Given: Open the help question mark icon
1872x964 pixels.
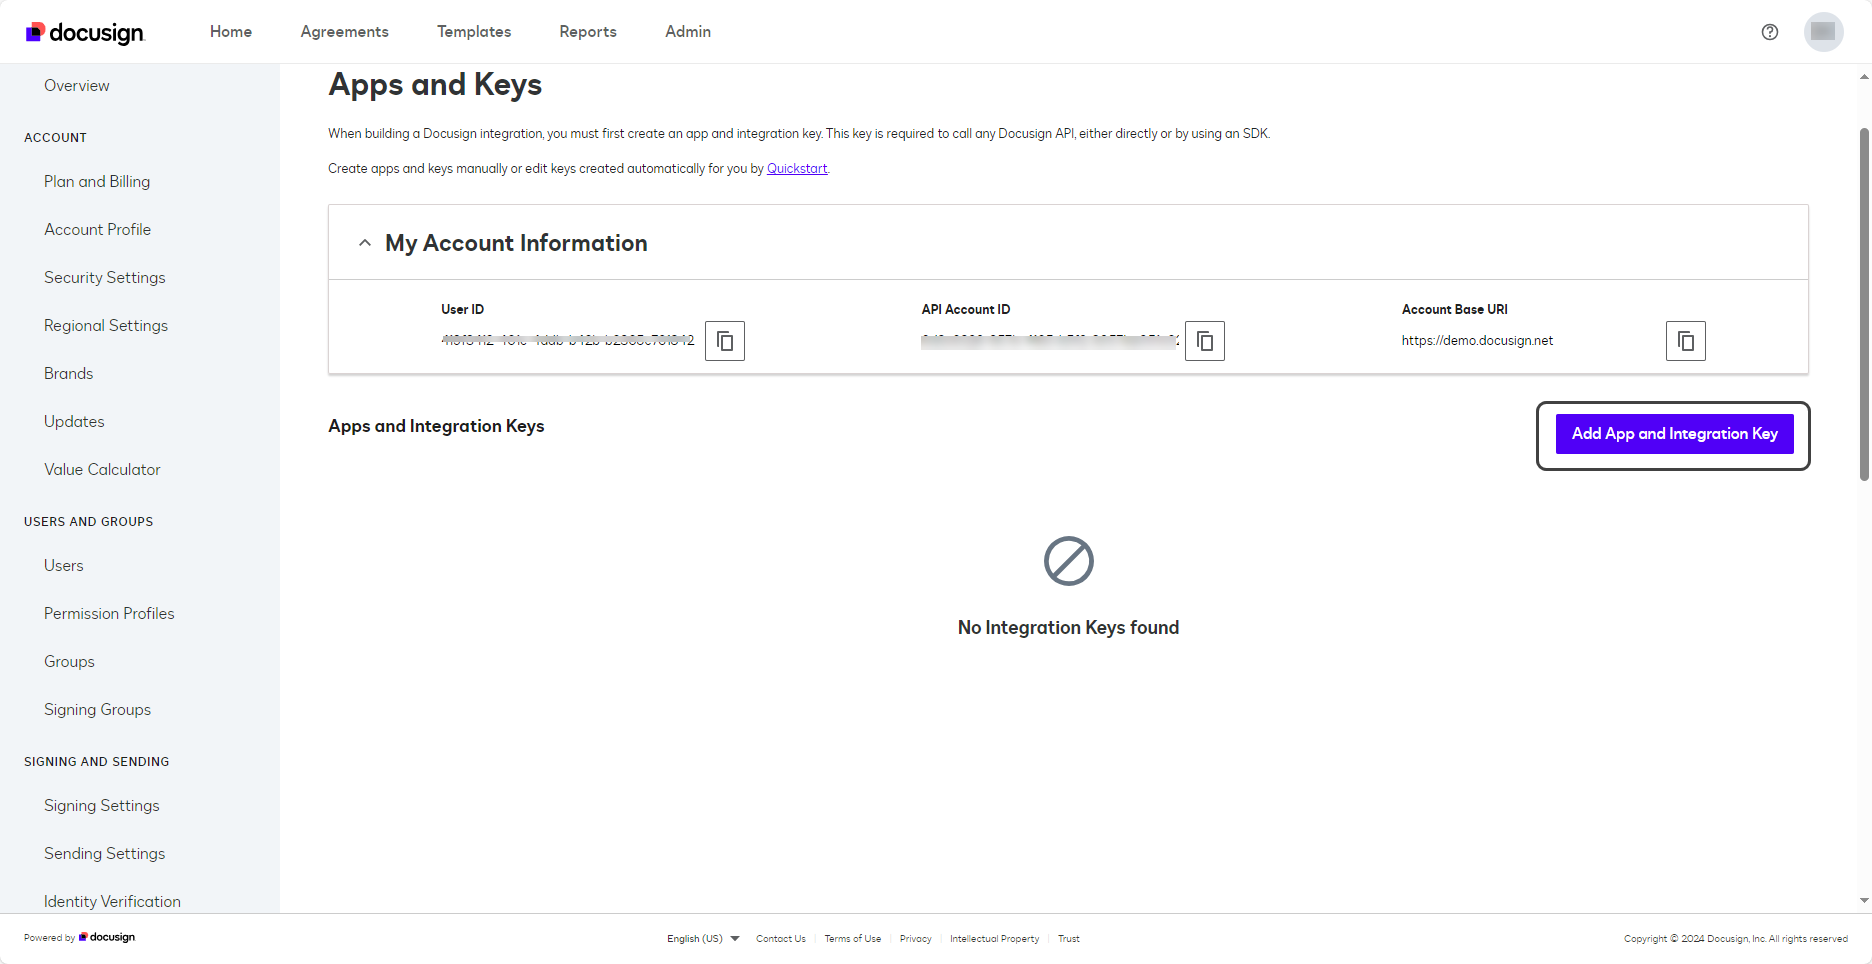Looking at the screenshot, I should coord(1770,32).
